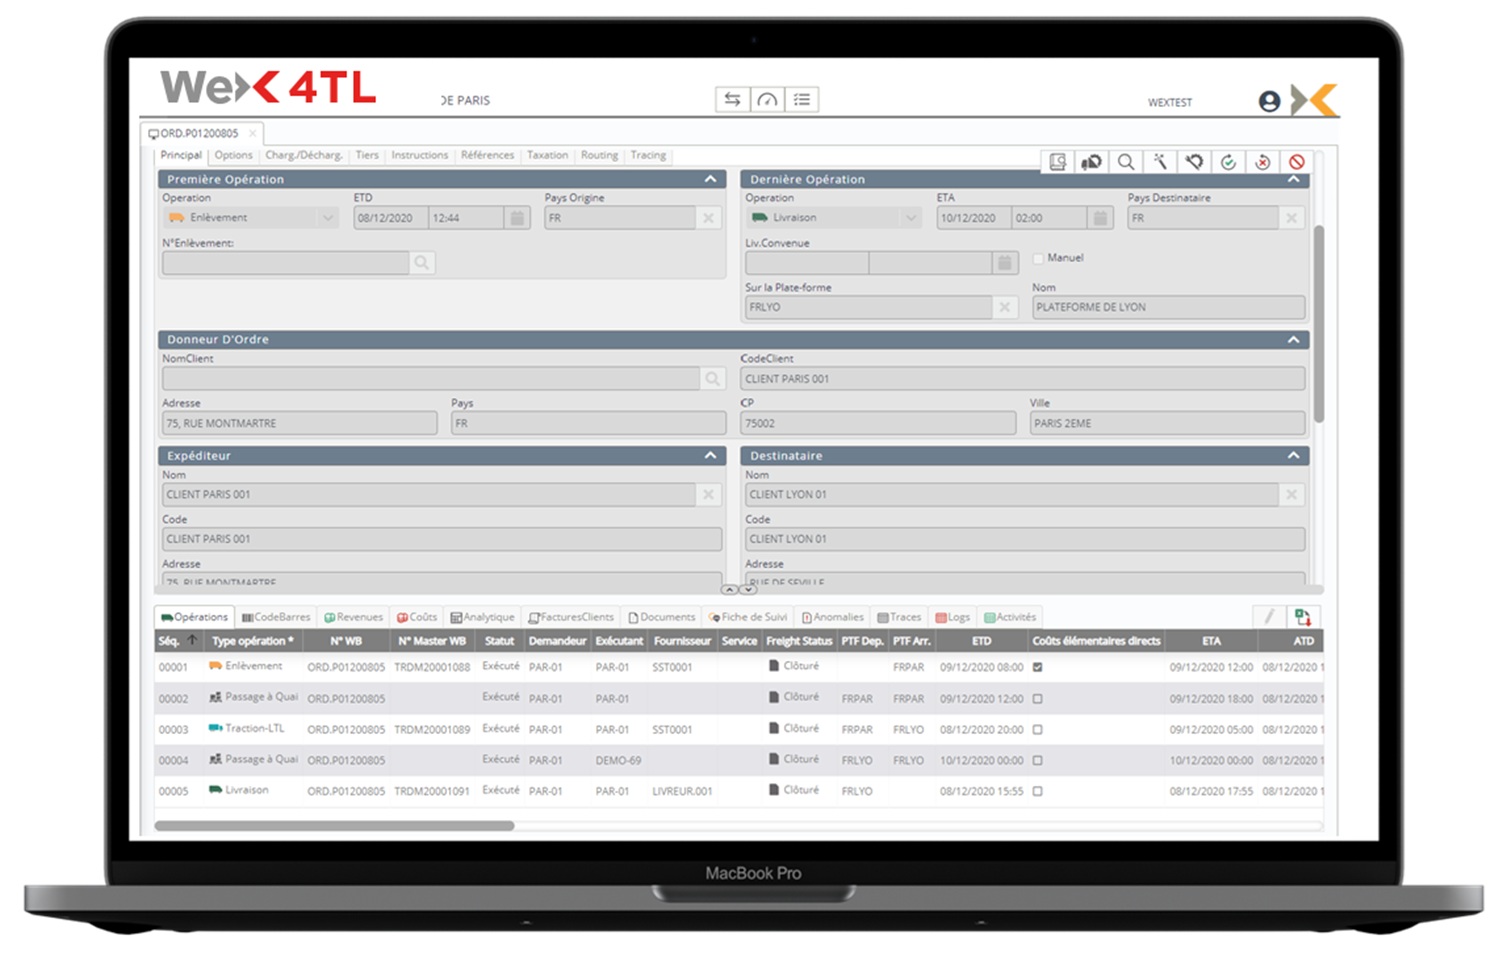Sort grid by ETD column header
The width and height of the screenshot is (1499, 961).
click(981, 641)
